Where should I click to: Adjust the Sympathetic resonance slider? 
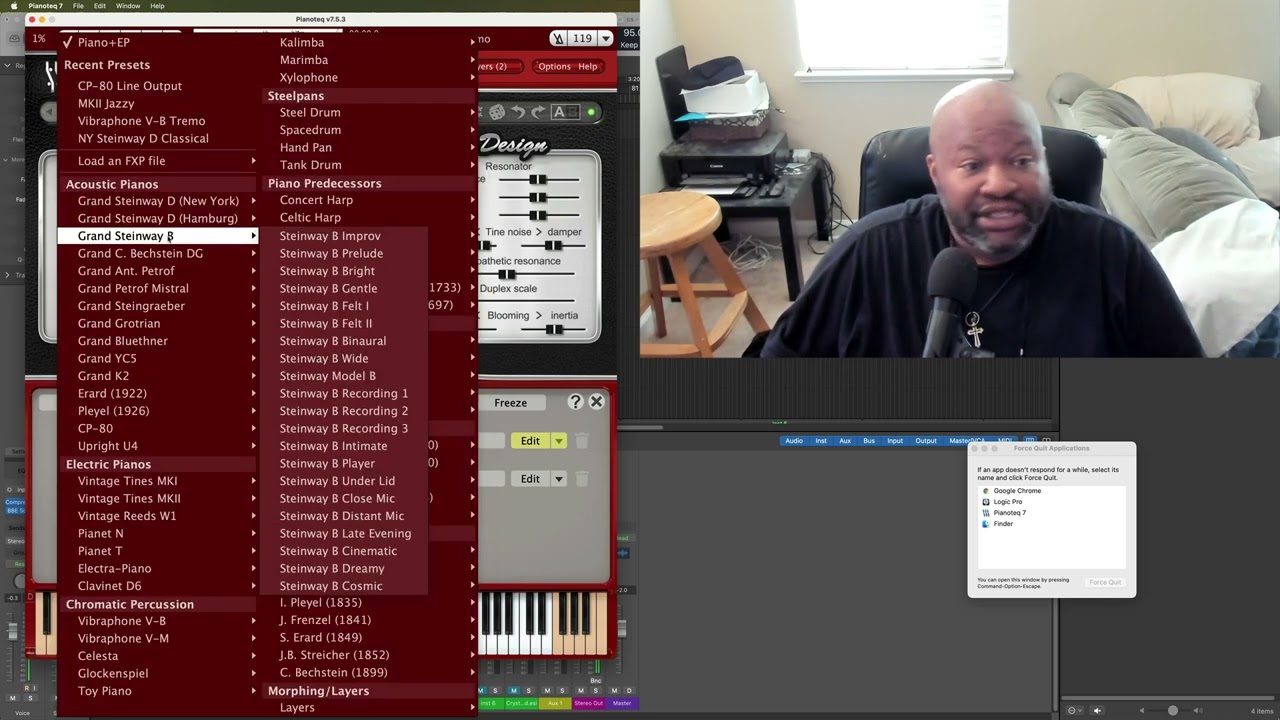(x=507, y=274)
